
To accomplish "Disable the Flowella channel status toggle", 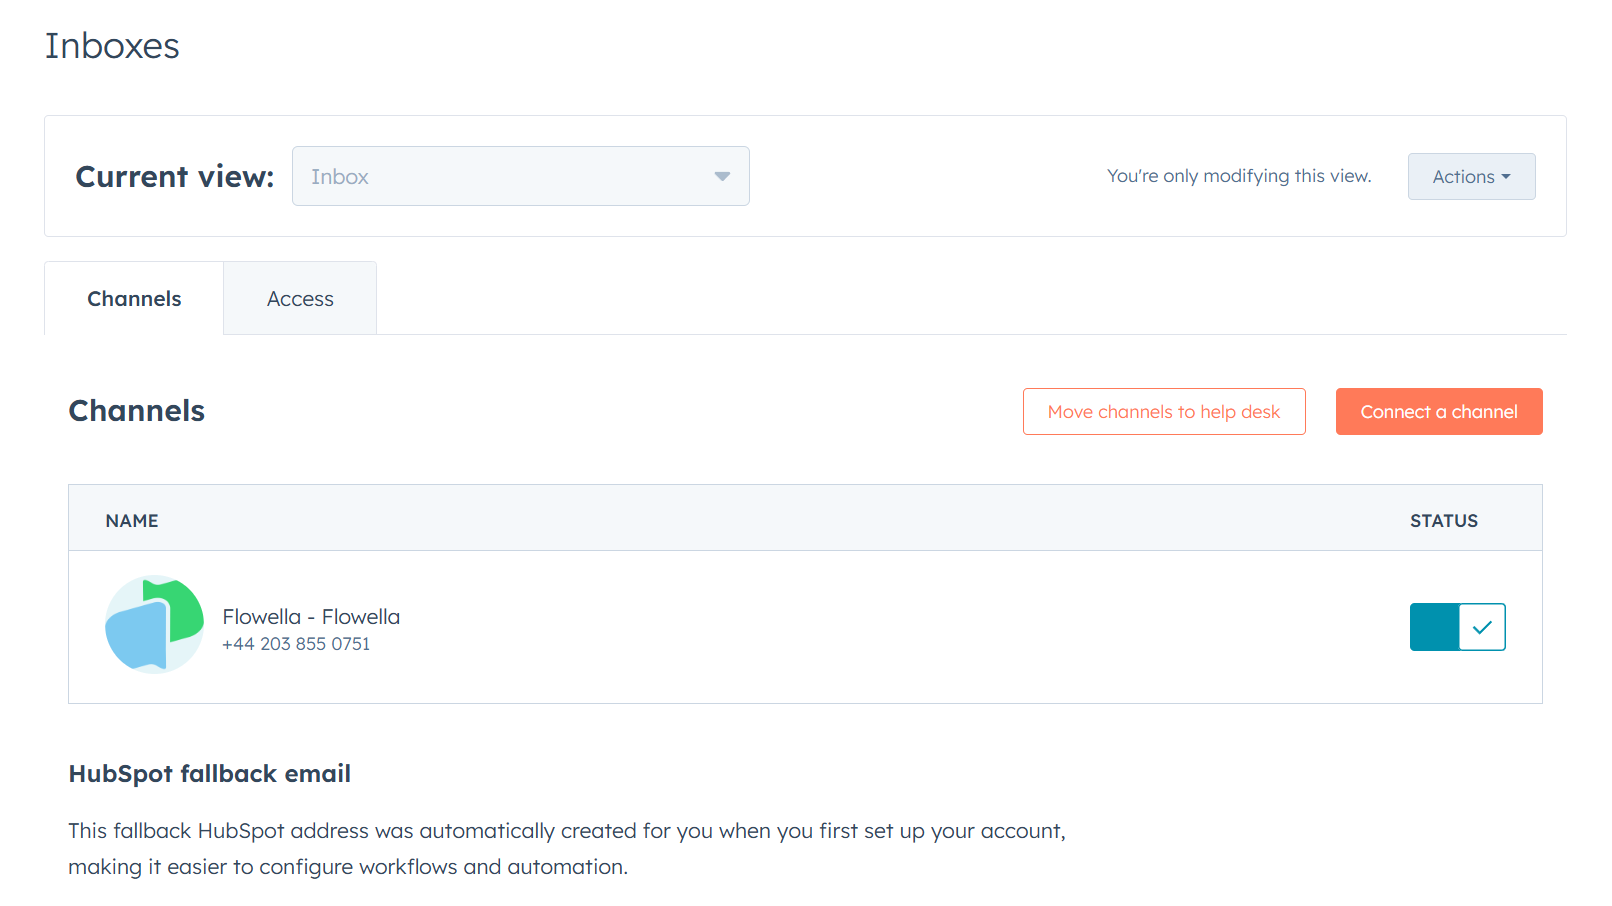I will tap(1457, 627).
